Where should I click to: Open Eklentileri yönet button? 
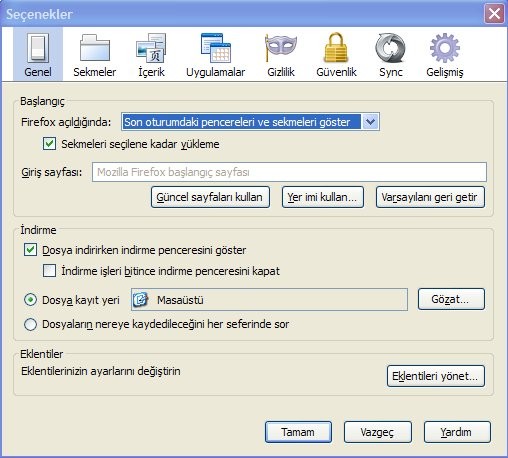pyautogui.click(x=436, y=376)
